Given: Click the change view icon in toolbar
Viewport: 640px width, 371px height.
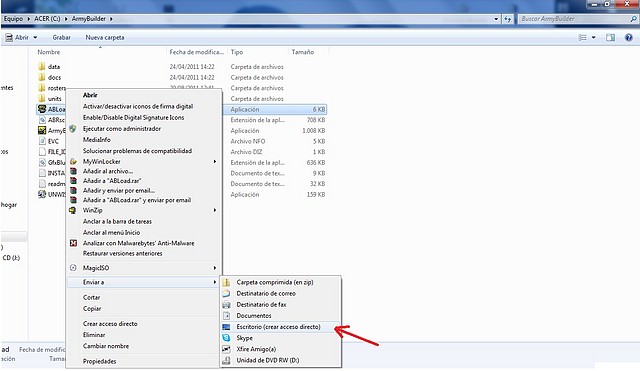Looking at the screenshot, I should click(582, 38).
